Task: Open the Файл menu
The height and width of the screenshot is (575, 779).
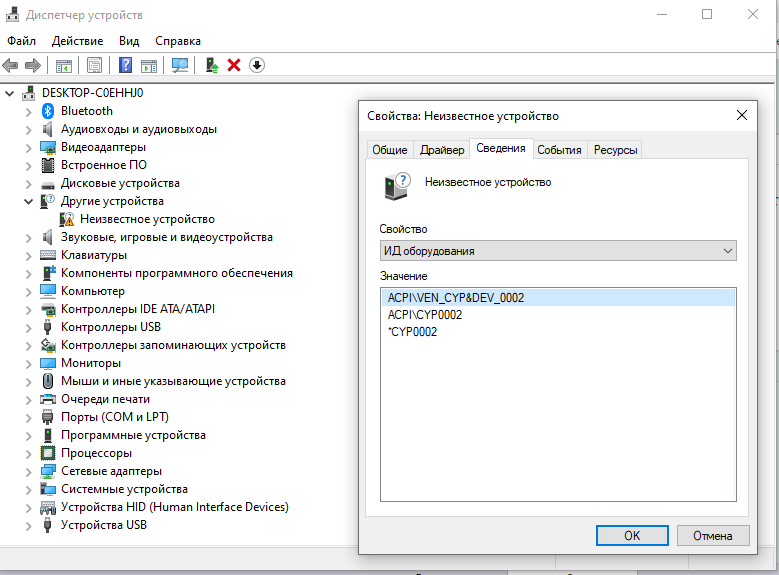Action: pyautogui.click(x=21, y=41)
